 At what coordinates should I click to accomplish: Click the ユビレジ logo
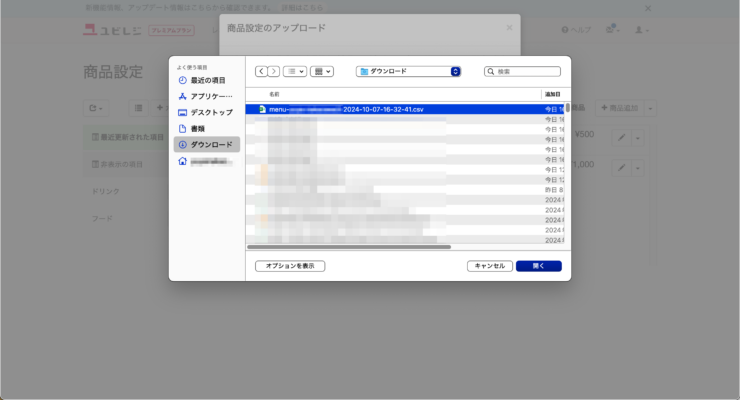pos(112,30)
